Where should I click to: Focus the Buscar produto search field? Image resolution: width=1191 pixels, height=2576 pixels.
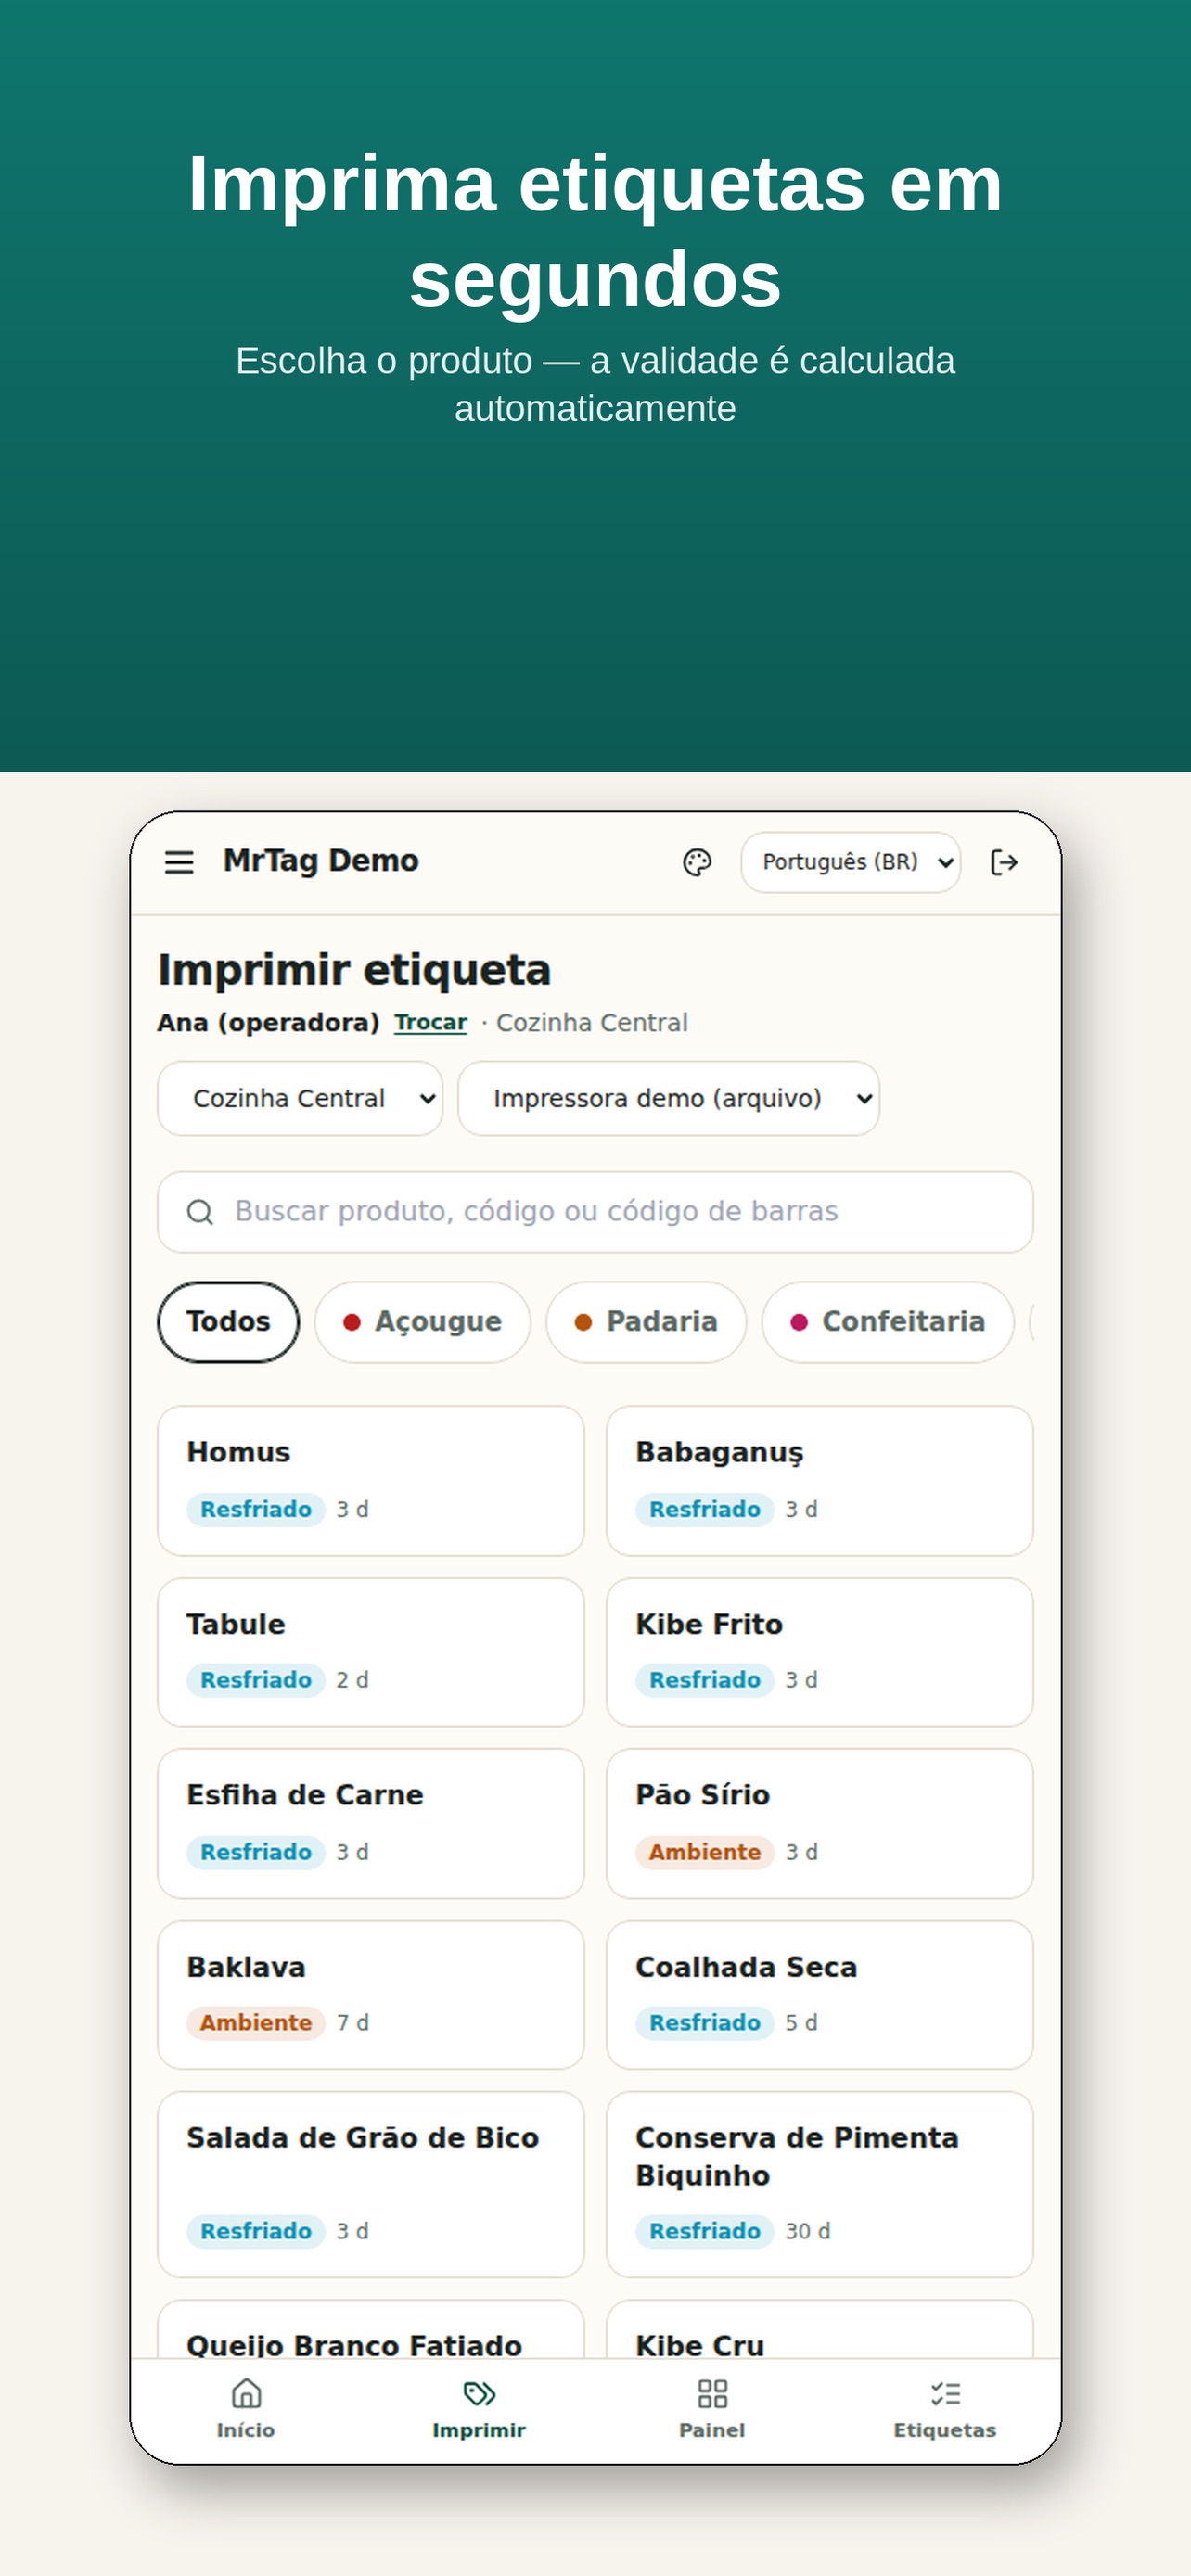click(x=595, y=1212)
